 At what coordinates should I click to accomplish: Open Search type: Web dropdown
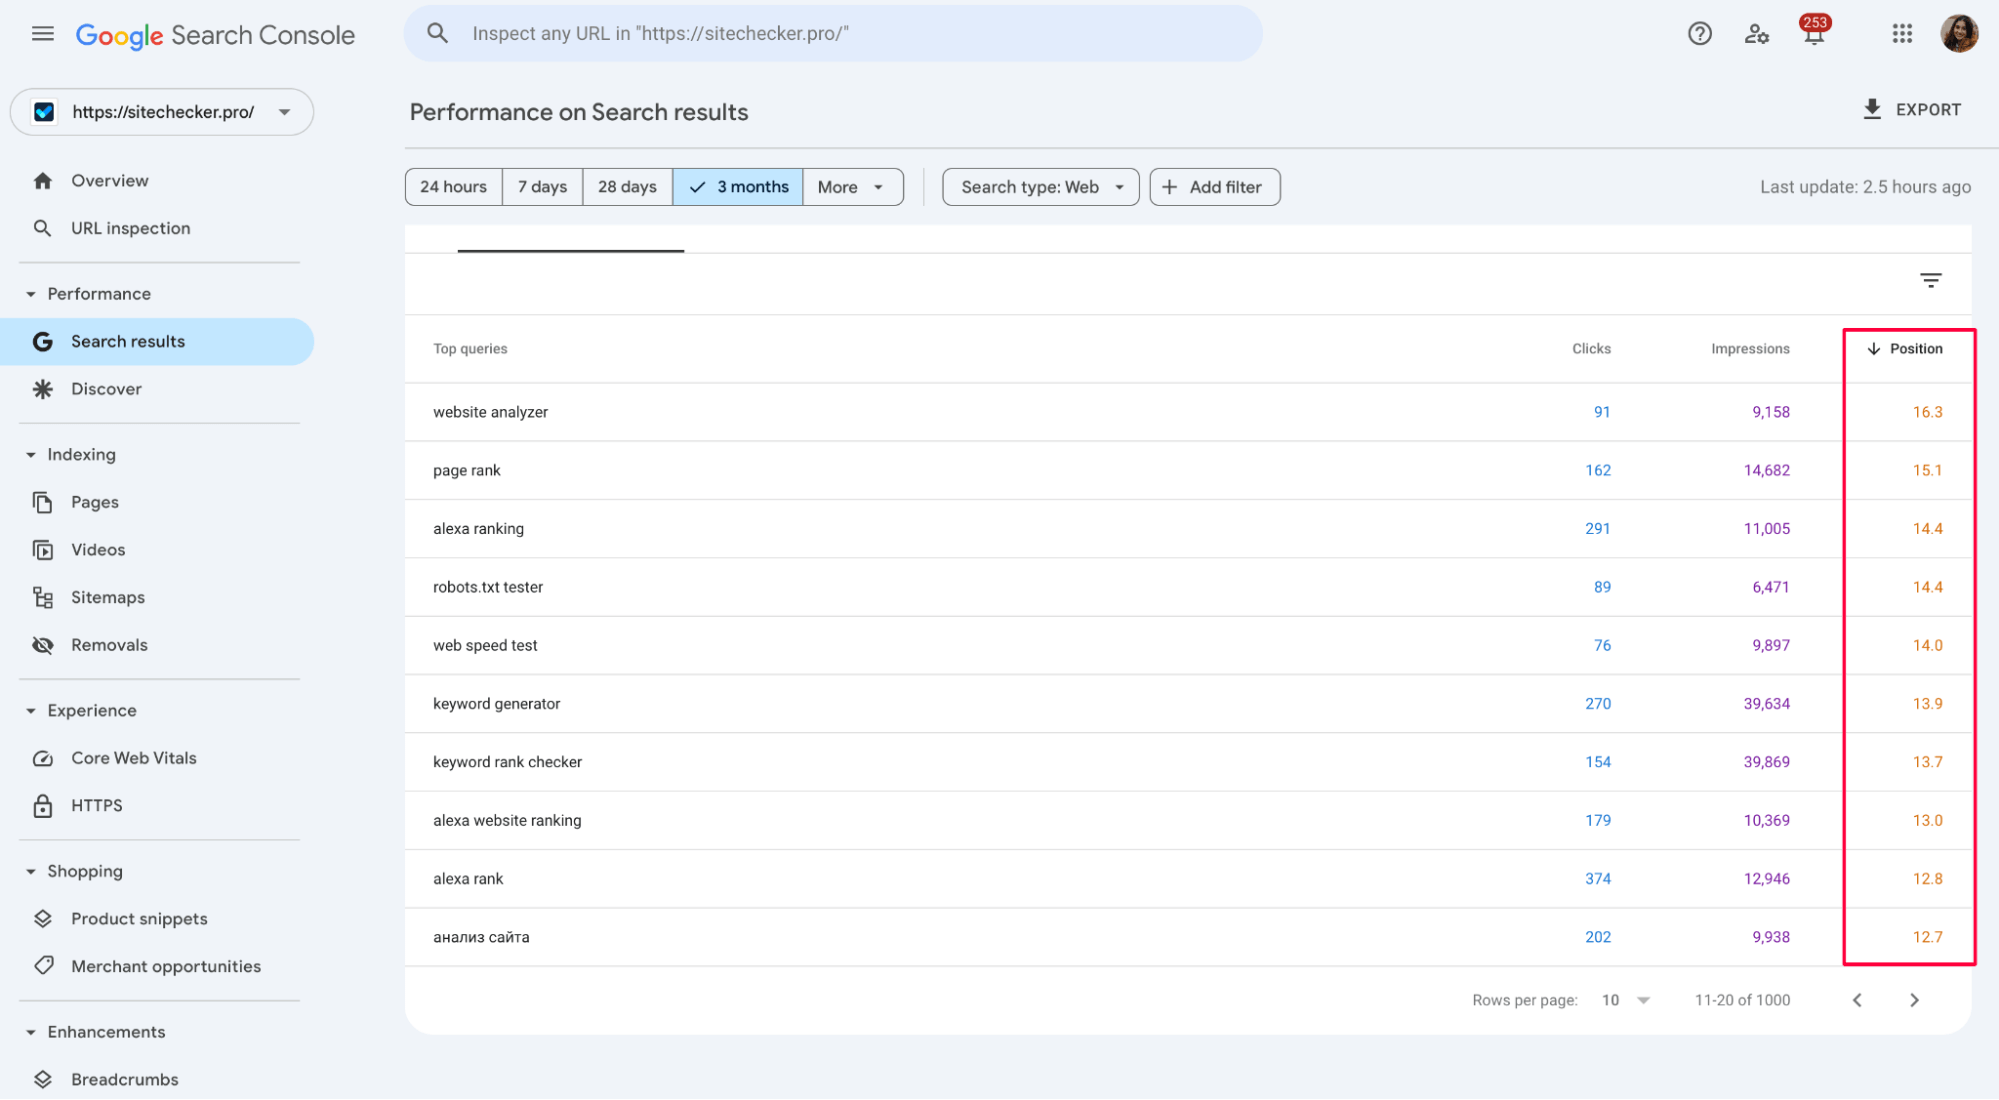[x=1040, y=187]
